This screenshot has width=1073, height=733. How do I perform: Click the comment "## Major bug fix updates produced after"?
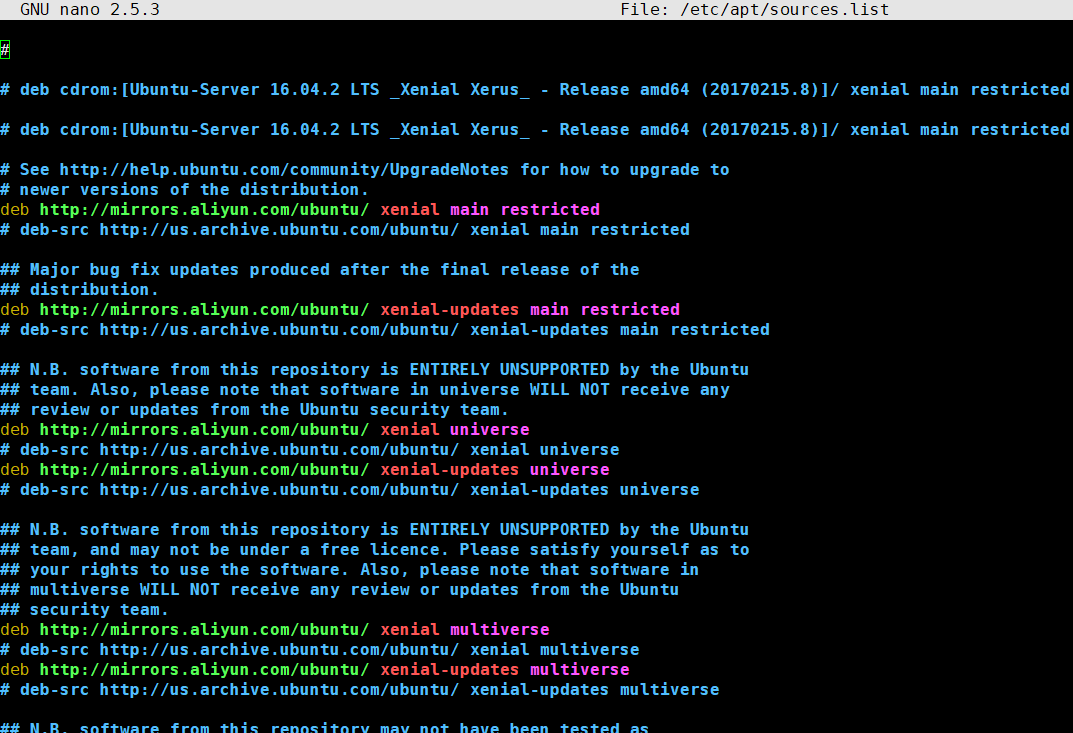[320, 270]
